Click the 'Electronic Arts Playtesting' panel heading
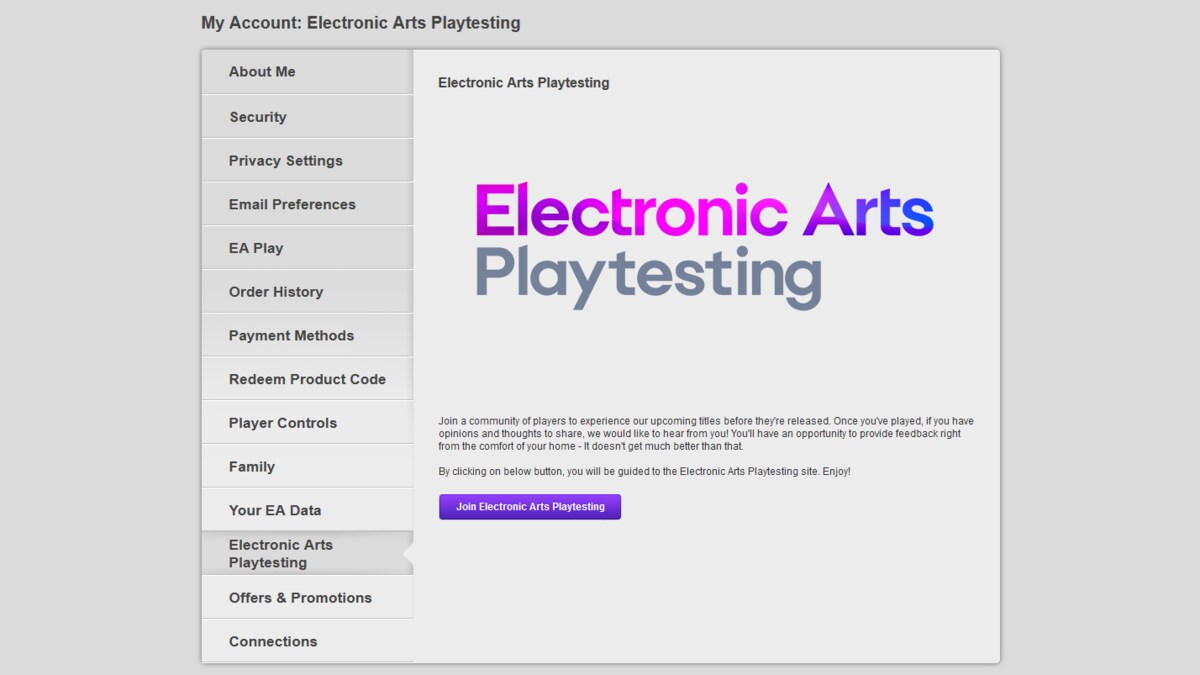This screenshot has width=1200, height=675. 524,83
